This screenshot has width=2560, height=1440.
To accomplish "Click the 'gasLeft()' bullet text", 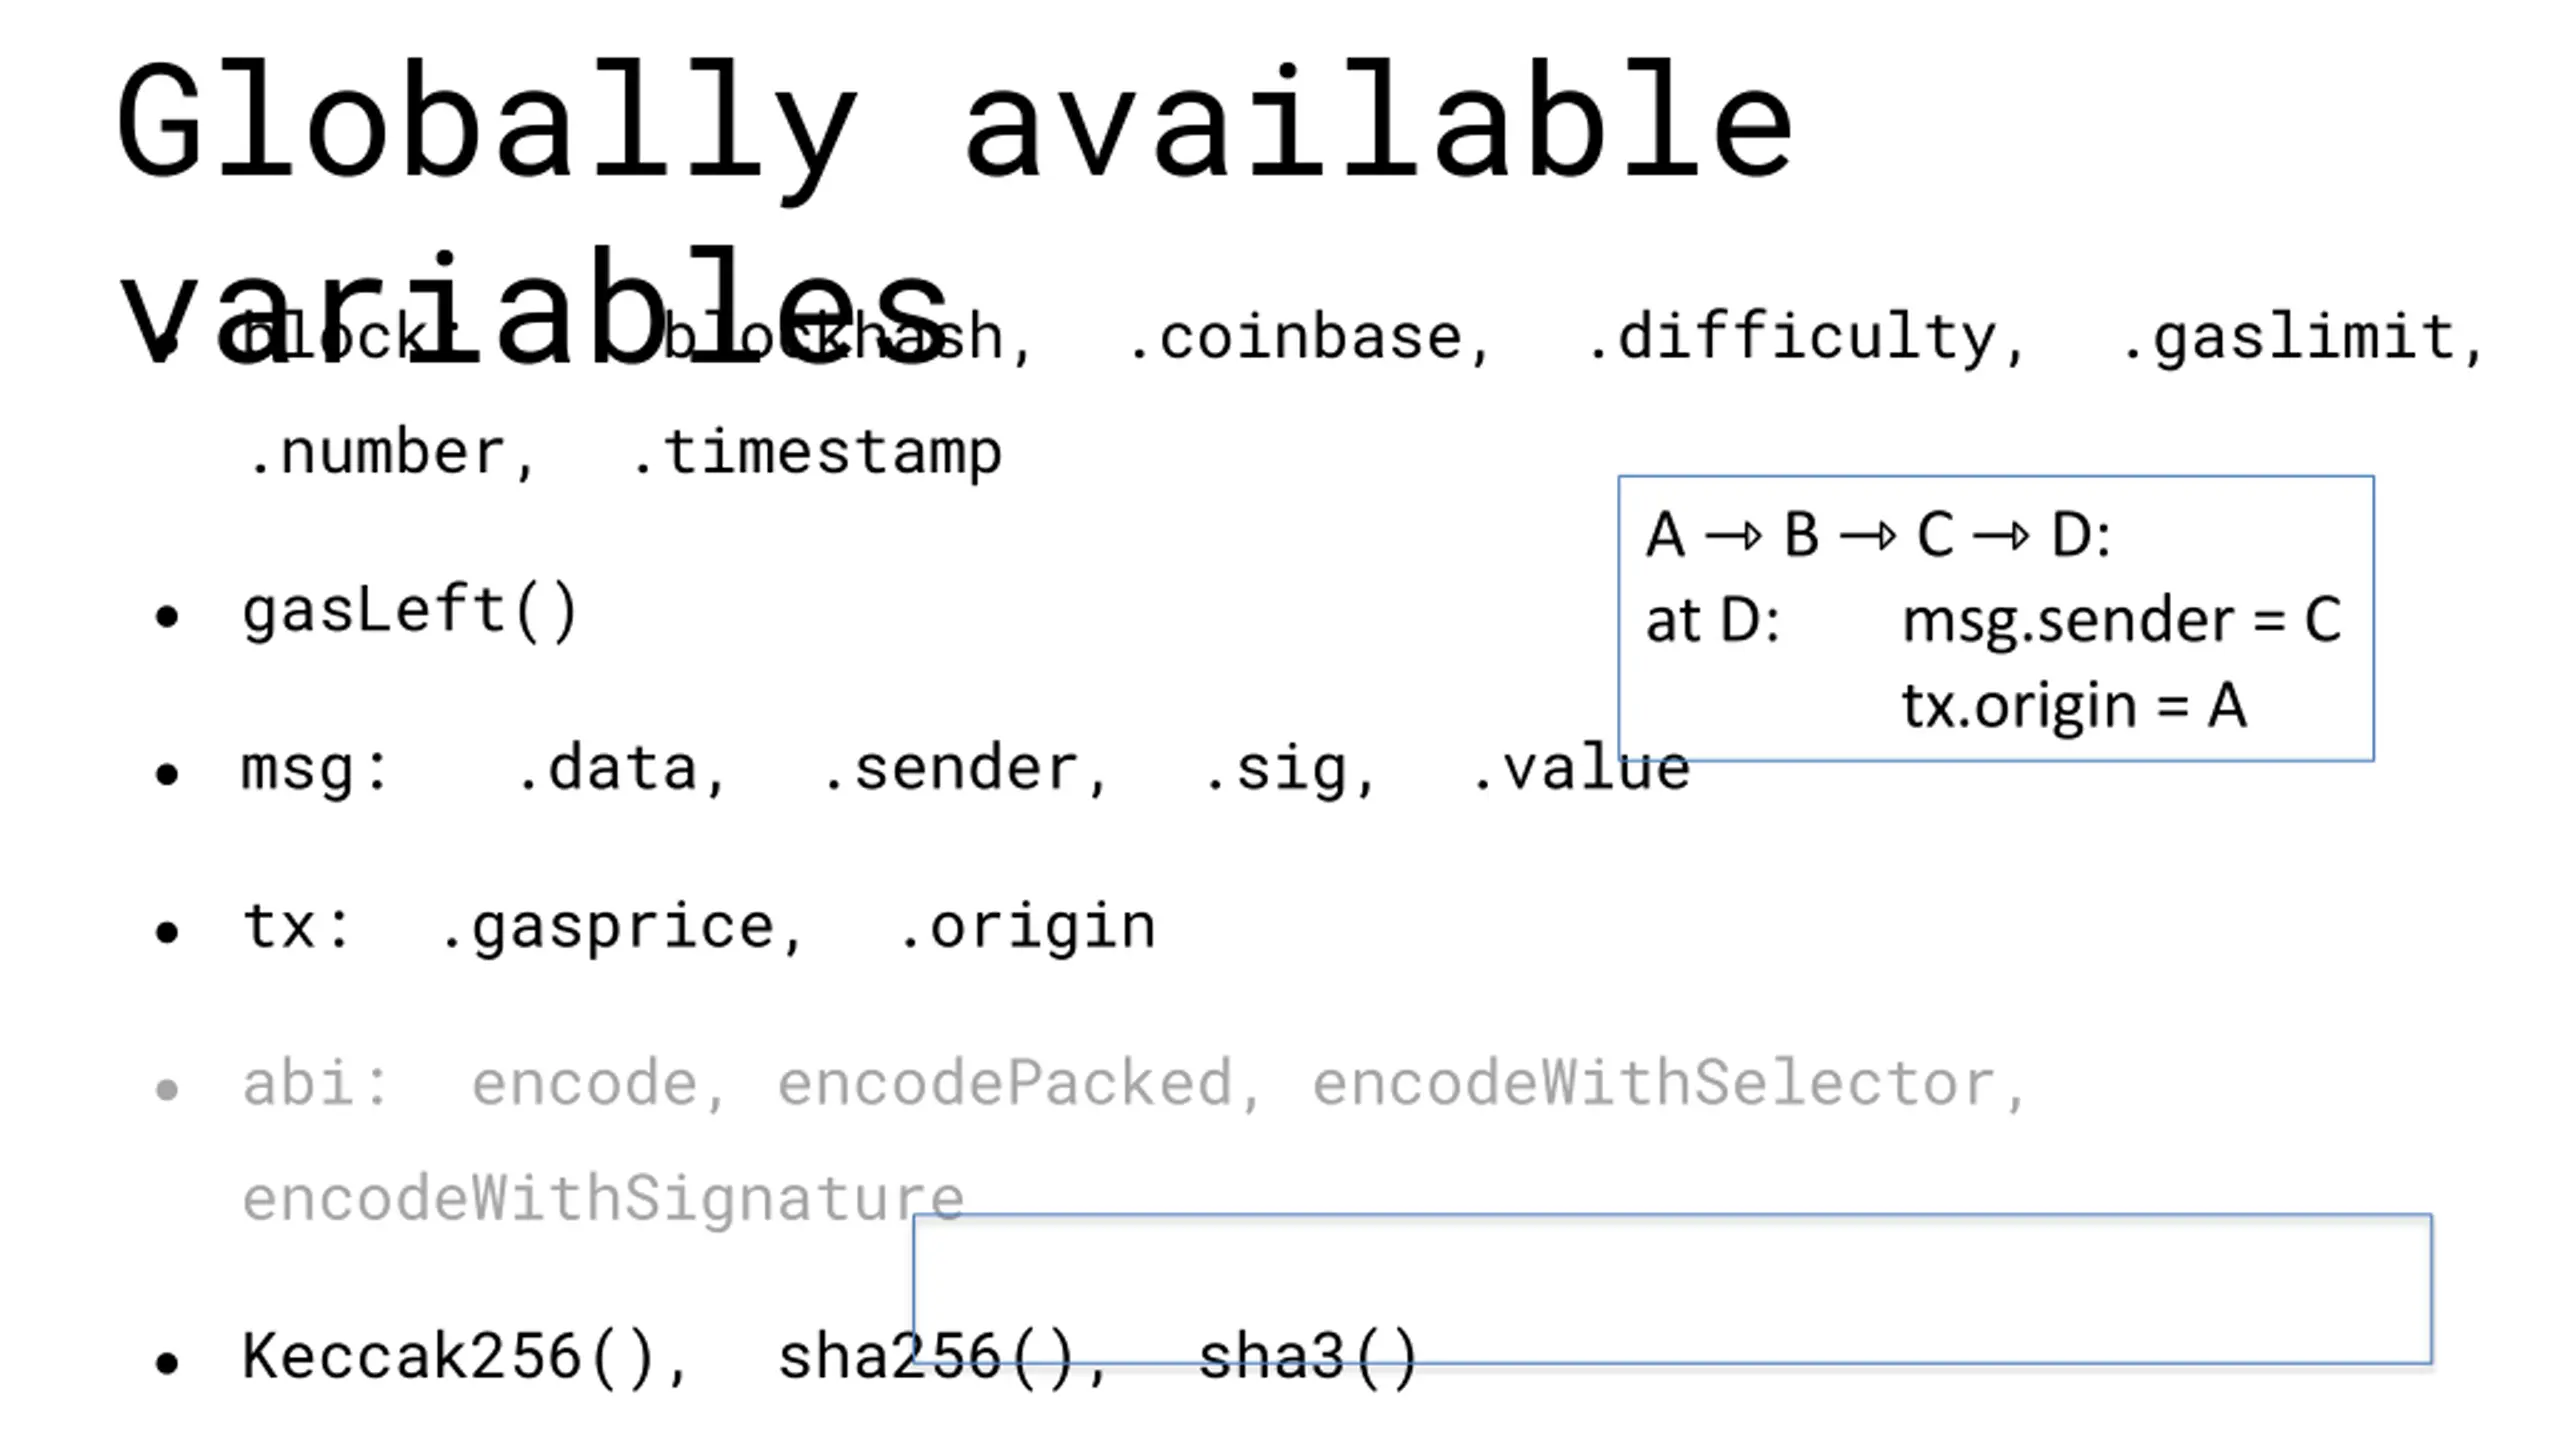I will [x=410, y=612].
